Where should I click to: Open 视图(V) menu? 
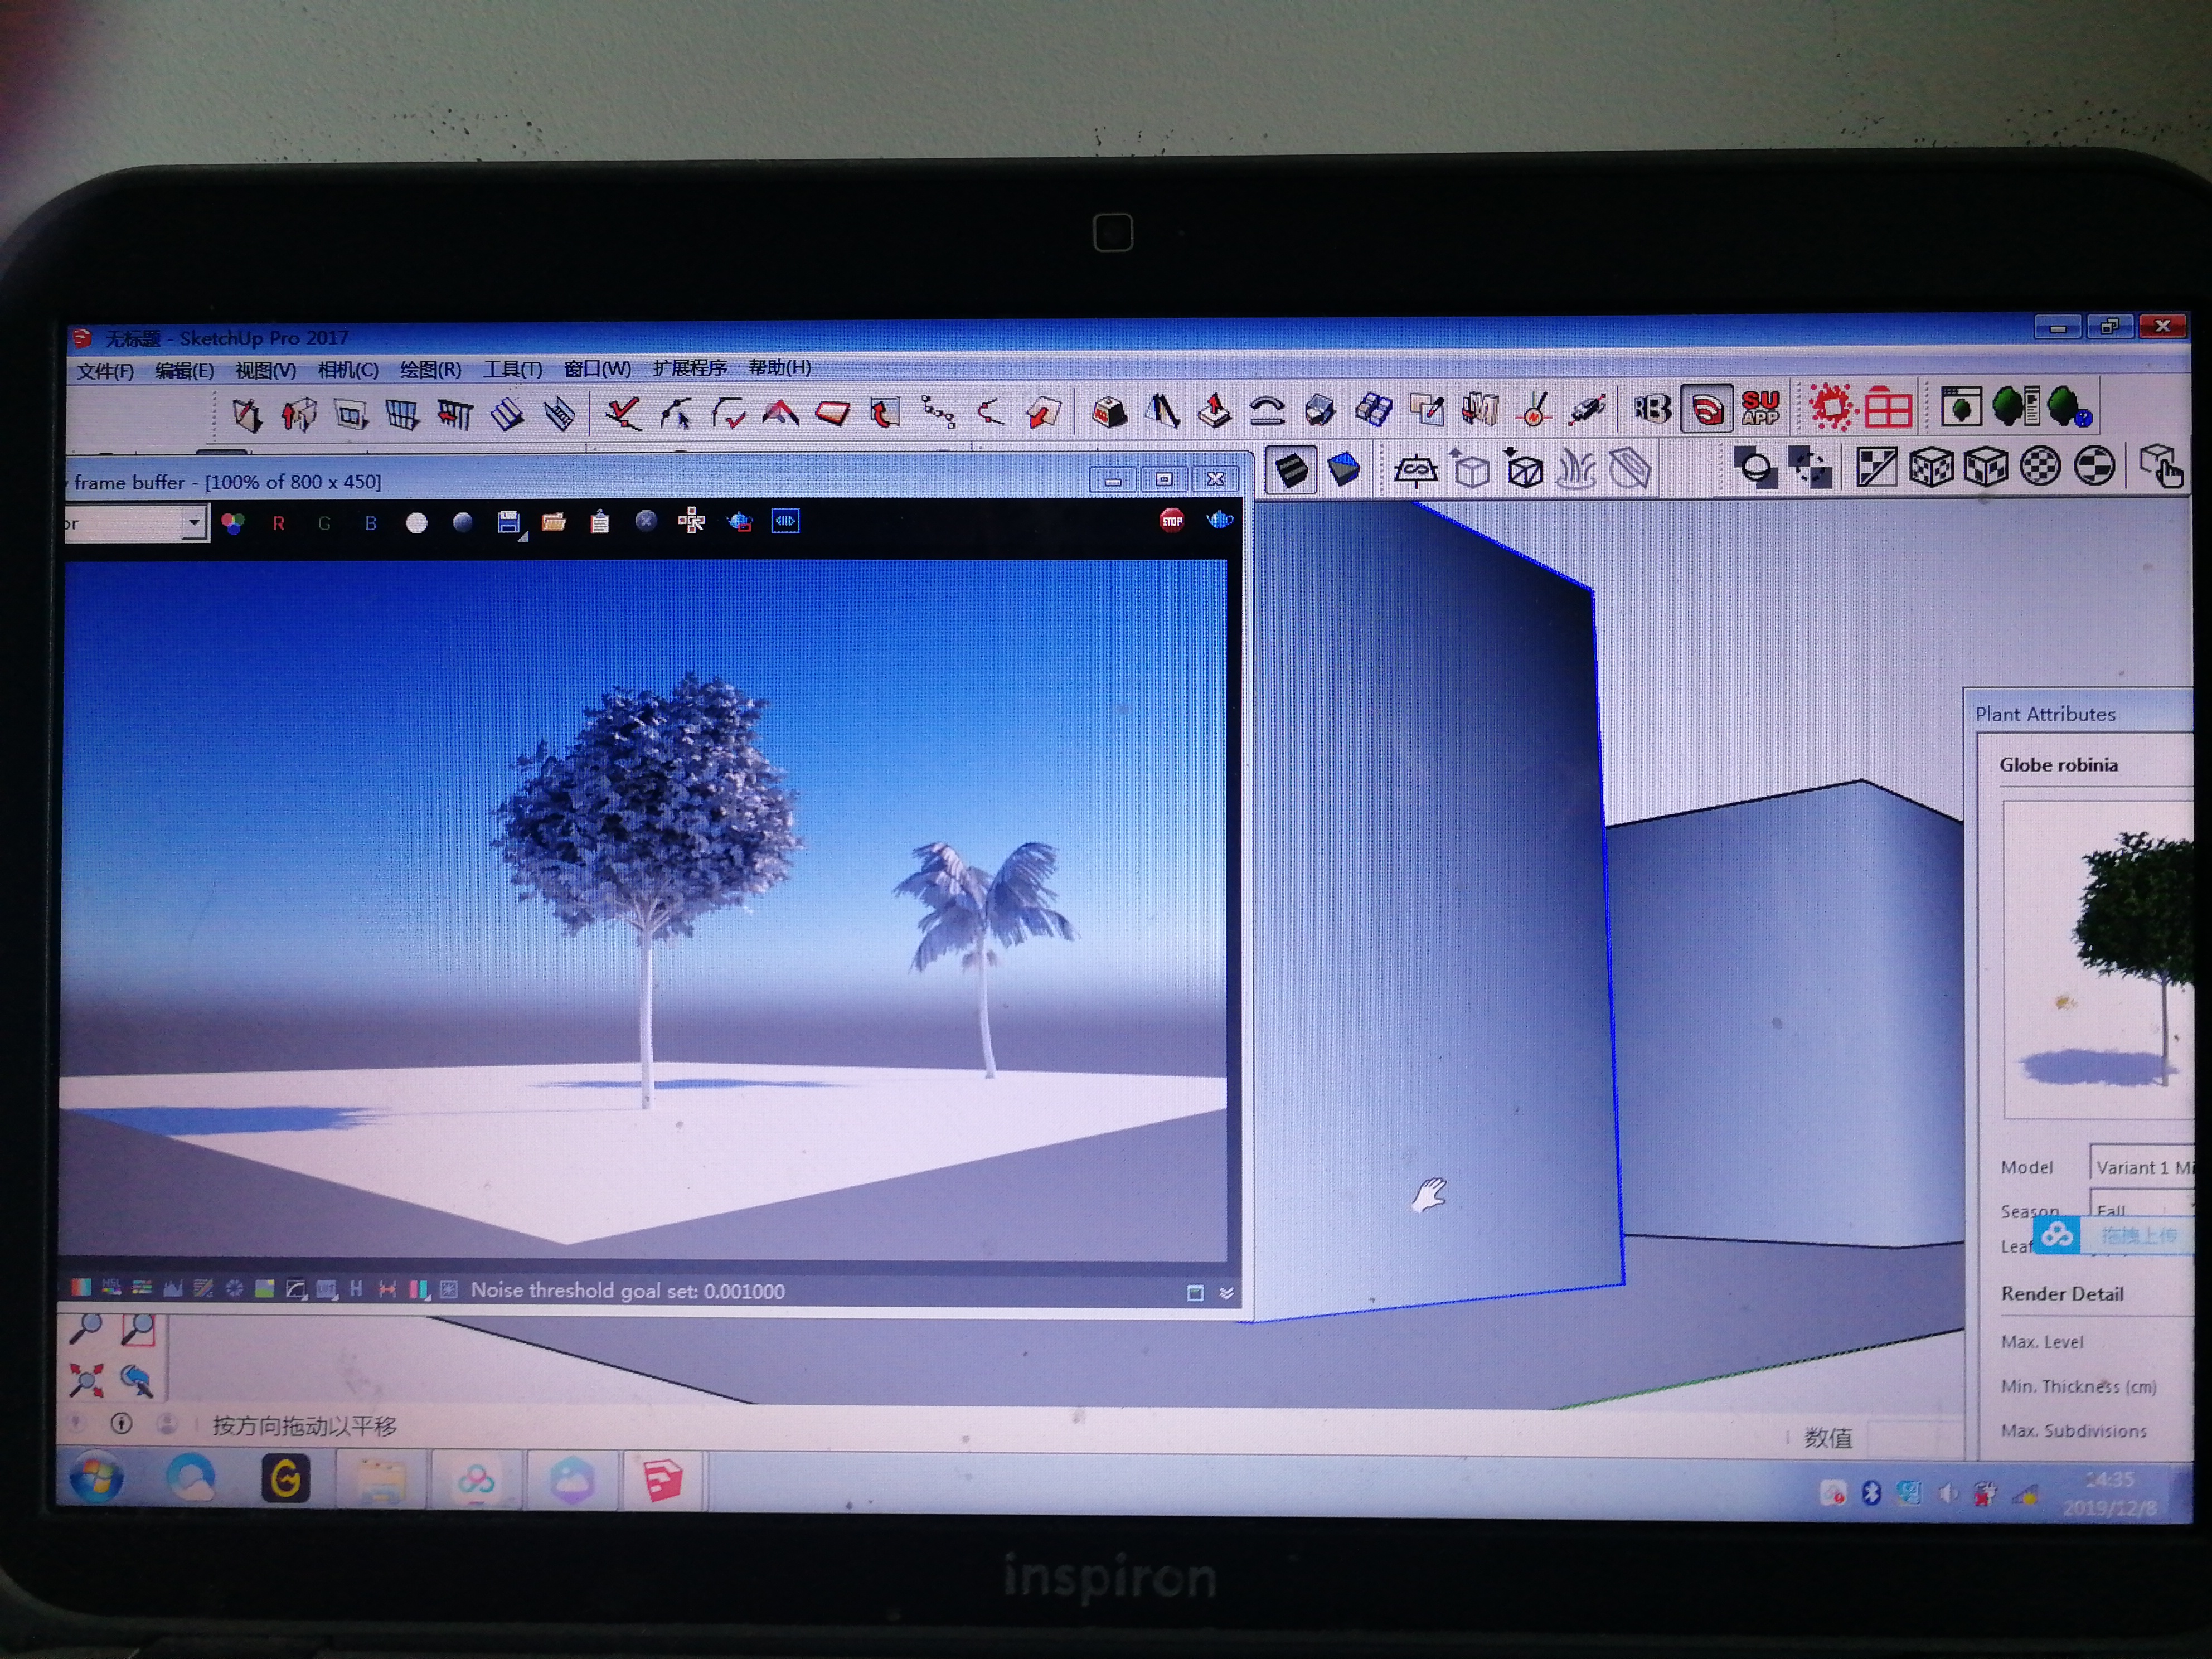coord(265,370)
